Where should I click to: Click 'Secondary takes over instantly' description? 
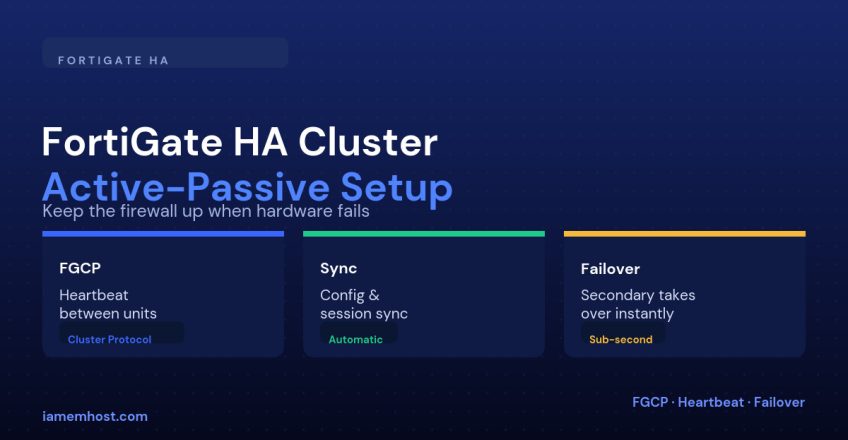point(638,304)
